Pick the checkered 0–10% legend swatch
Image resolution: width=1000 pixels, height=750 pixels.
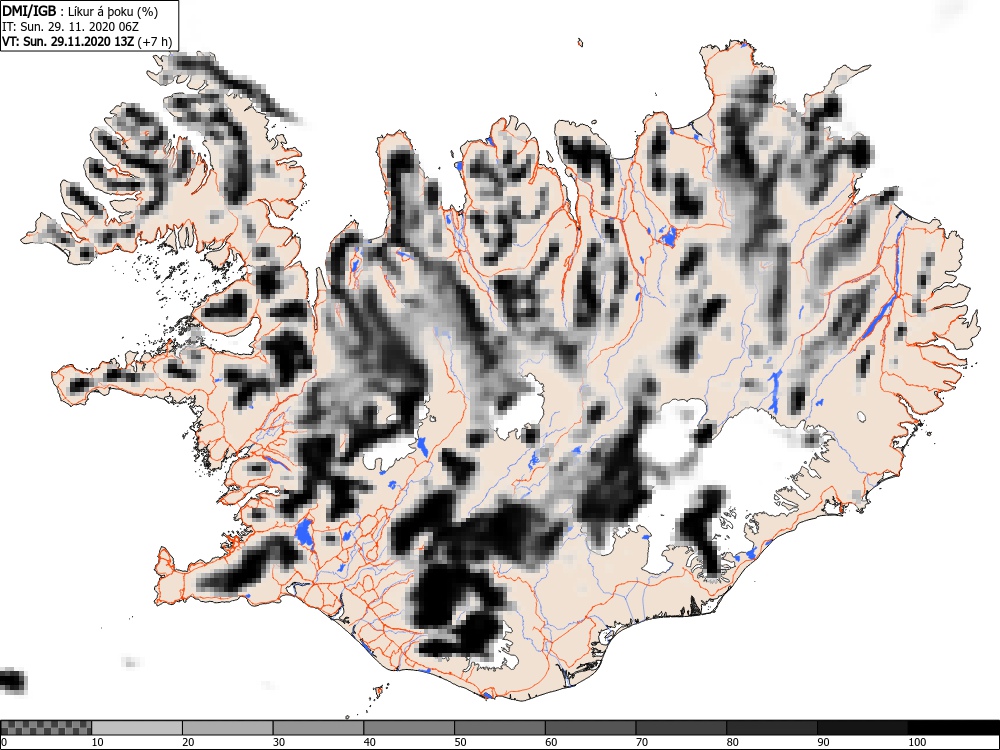pos(46,728)
